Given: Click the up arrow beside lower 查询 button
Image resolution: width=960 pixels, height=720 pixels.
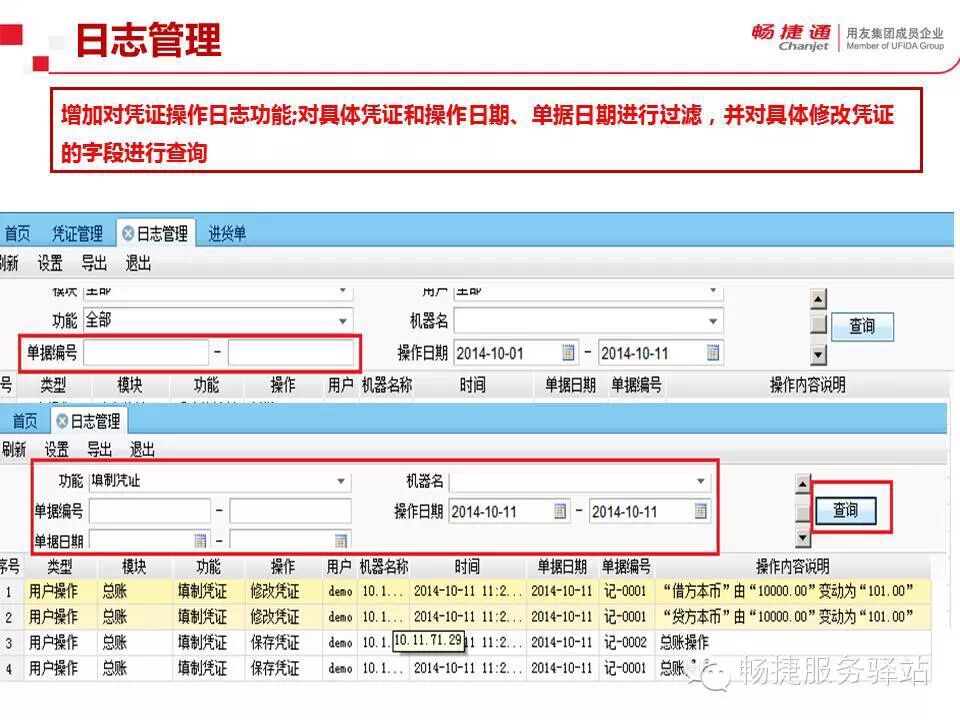Looking at the screenshot, I should (x=803, y=484).
